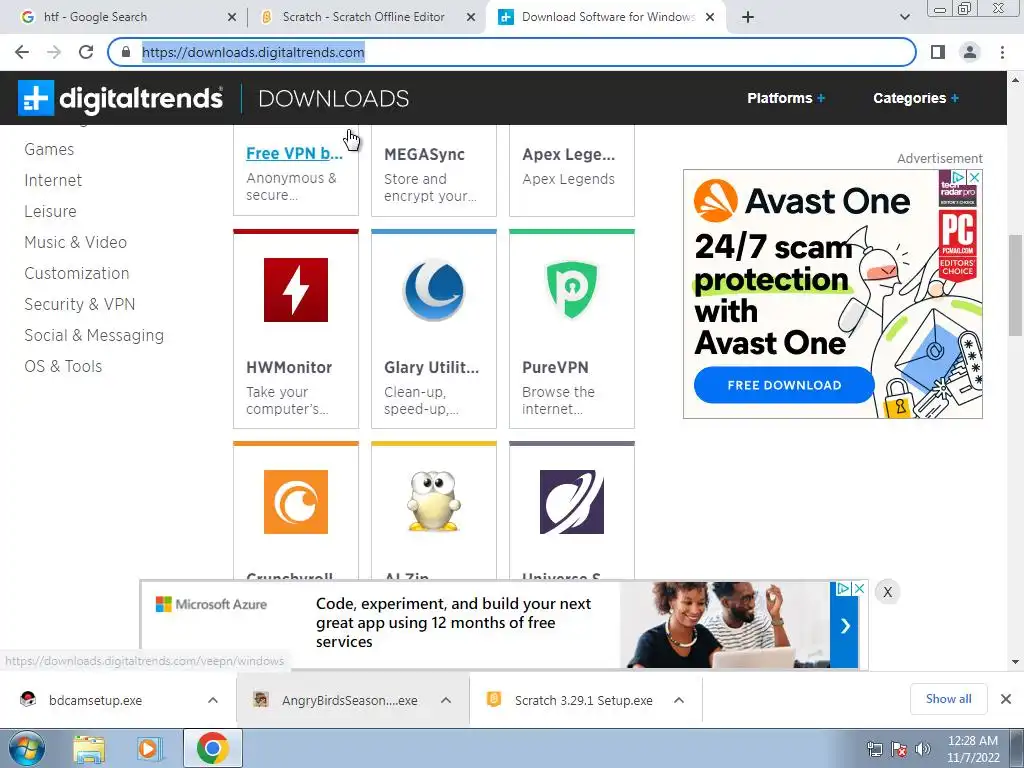
Task: Click the DOWNLOADS header text
Action: coord(334,99)
